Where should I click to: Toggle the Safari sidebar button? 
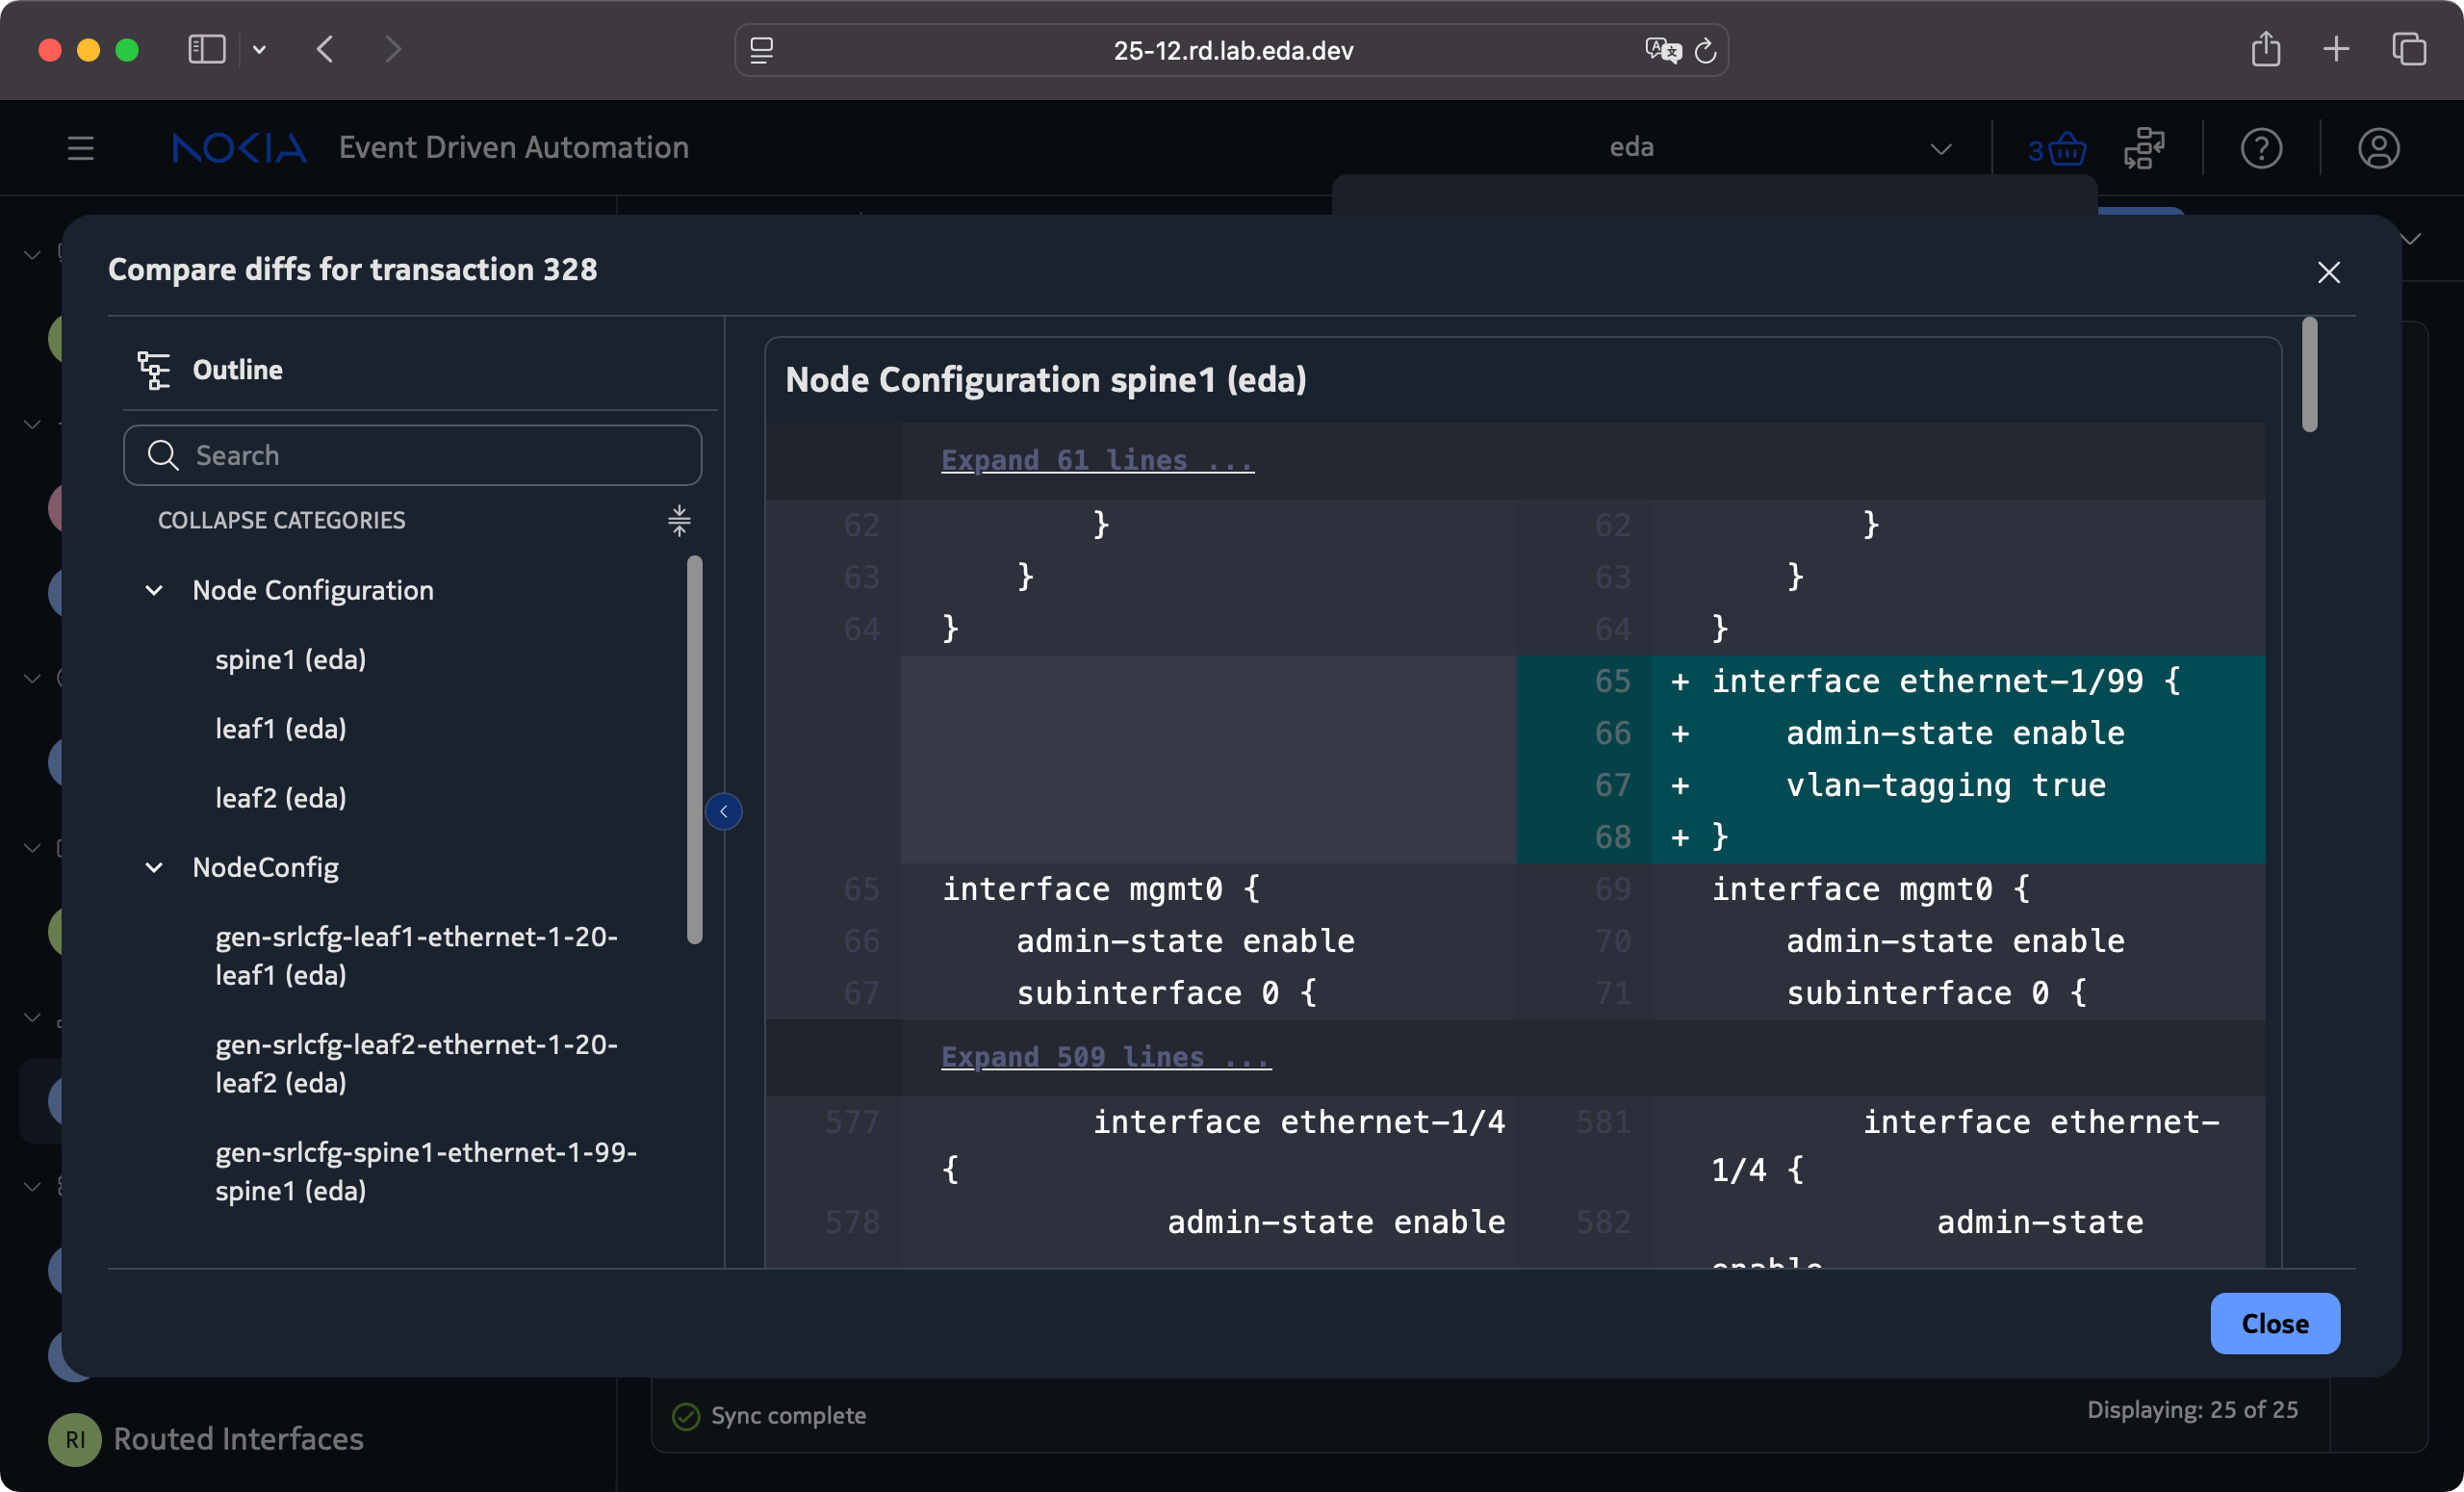pyautogui.click(x=207, y=49)
